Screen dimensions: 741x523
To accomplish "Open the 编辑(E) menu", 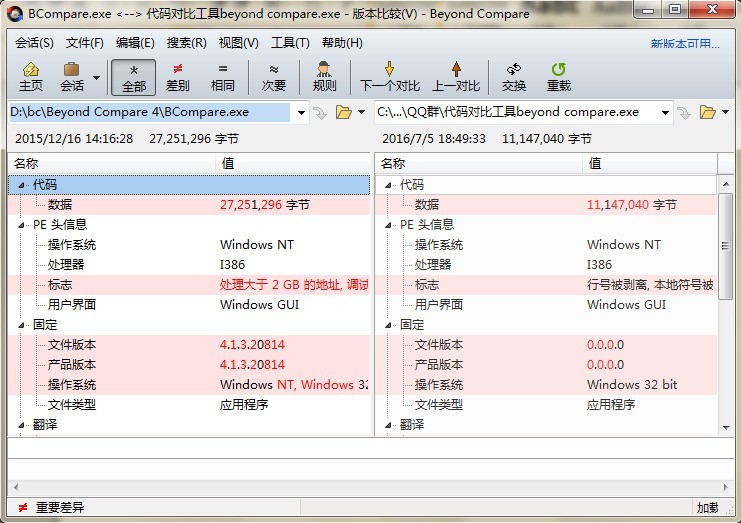I will click(135, 43).
